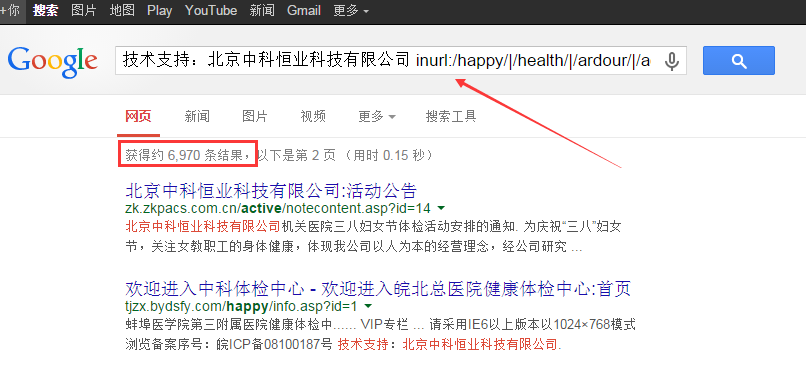
Task: Start voice search with microphone icon
Action: coord(671,61)
